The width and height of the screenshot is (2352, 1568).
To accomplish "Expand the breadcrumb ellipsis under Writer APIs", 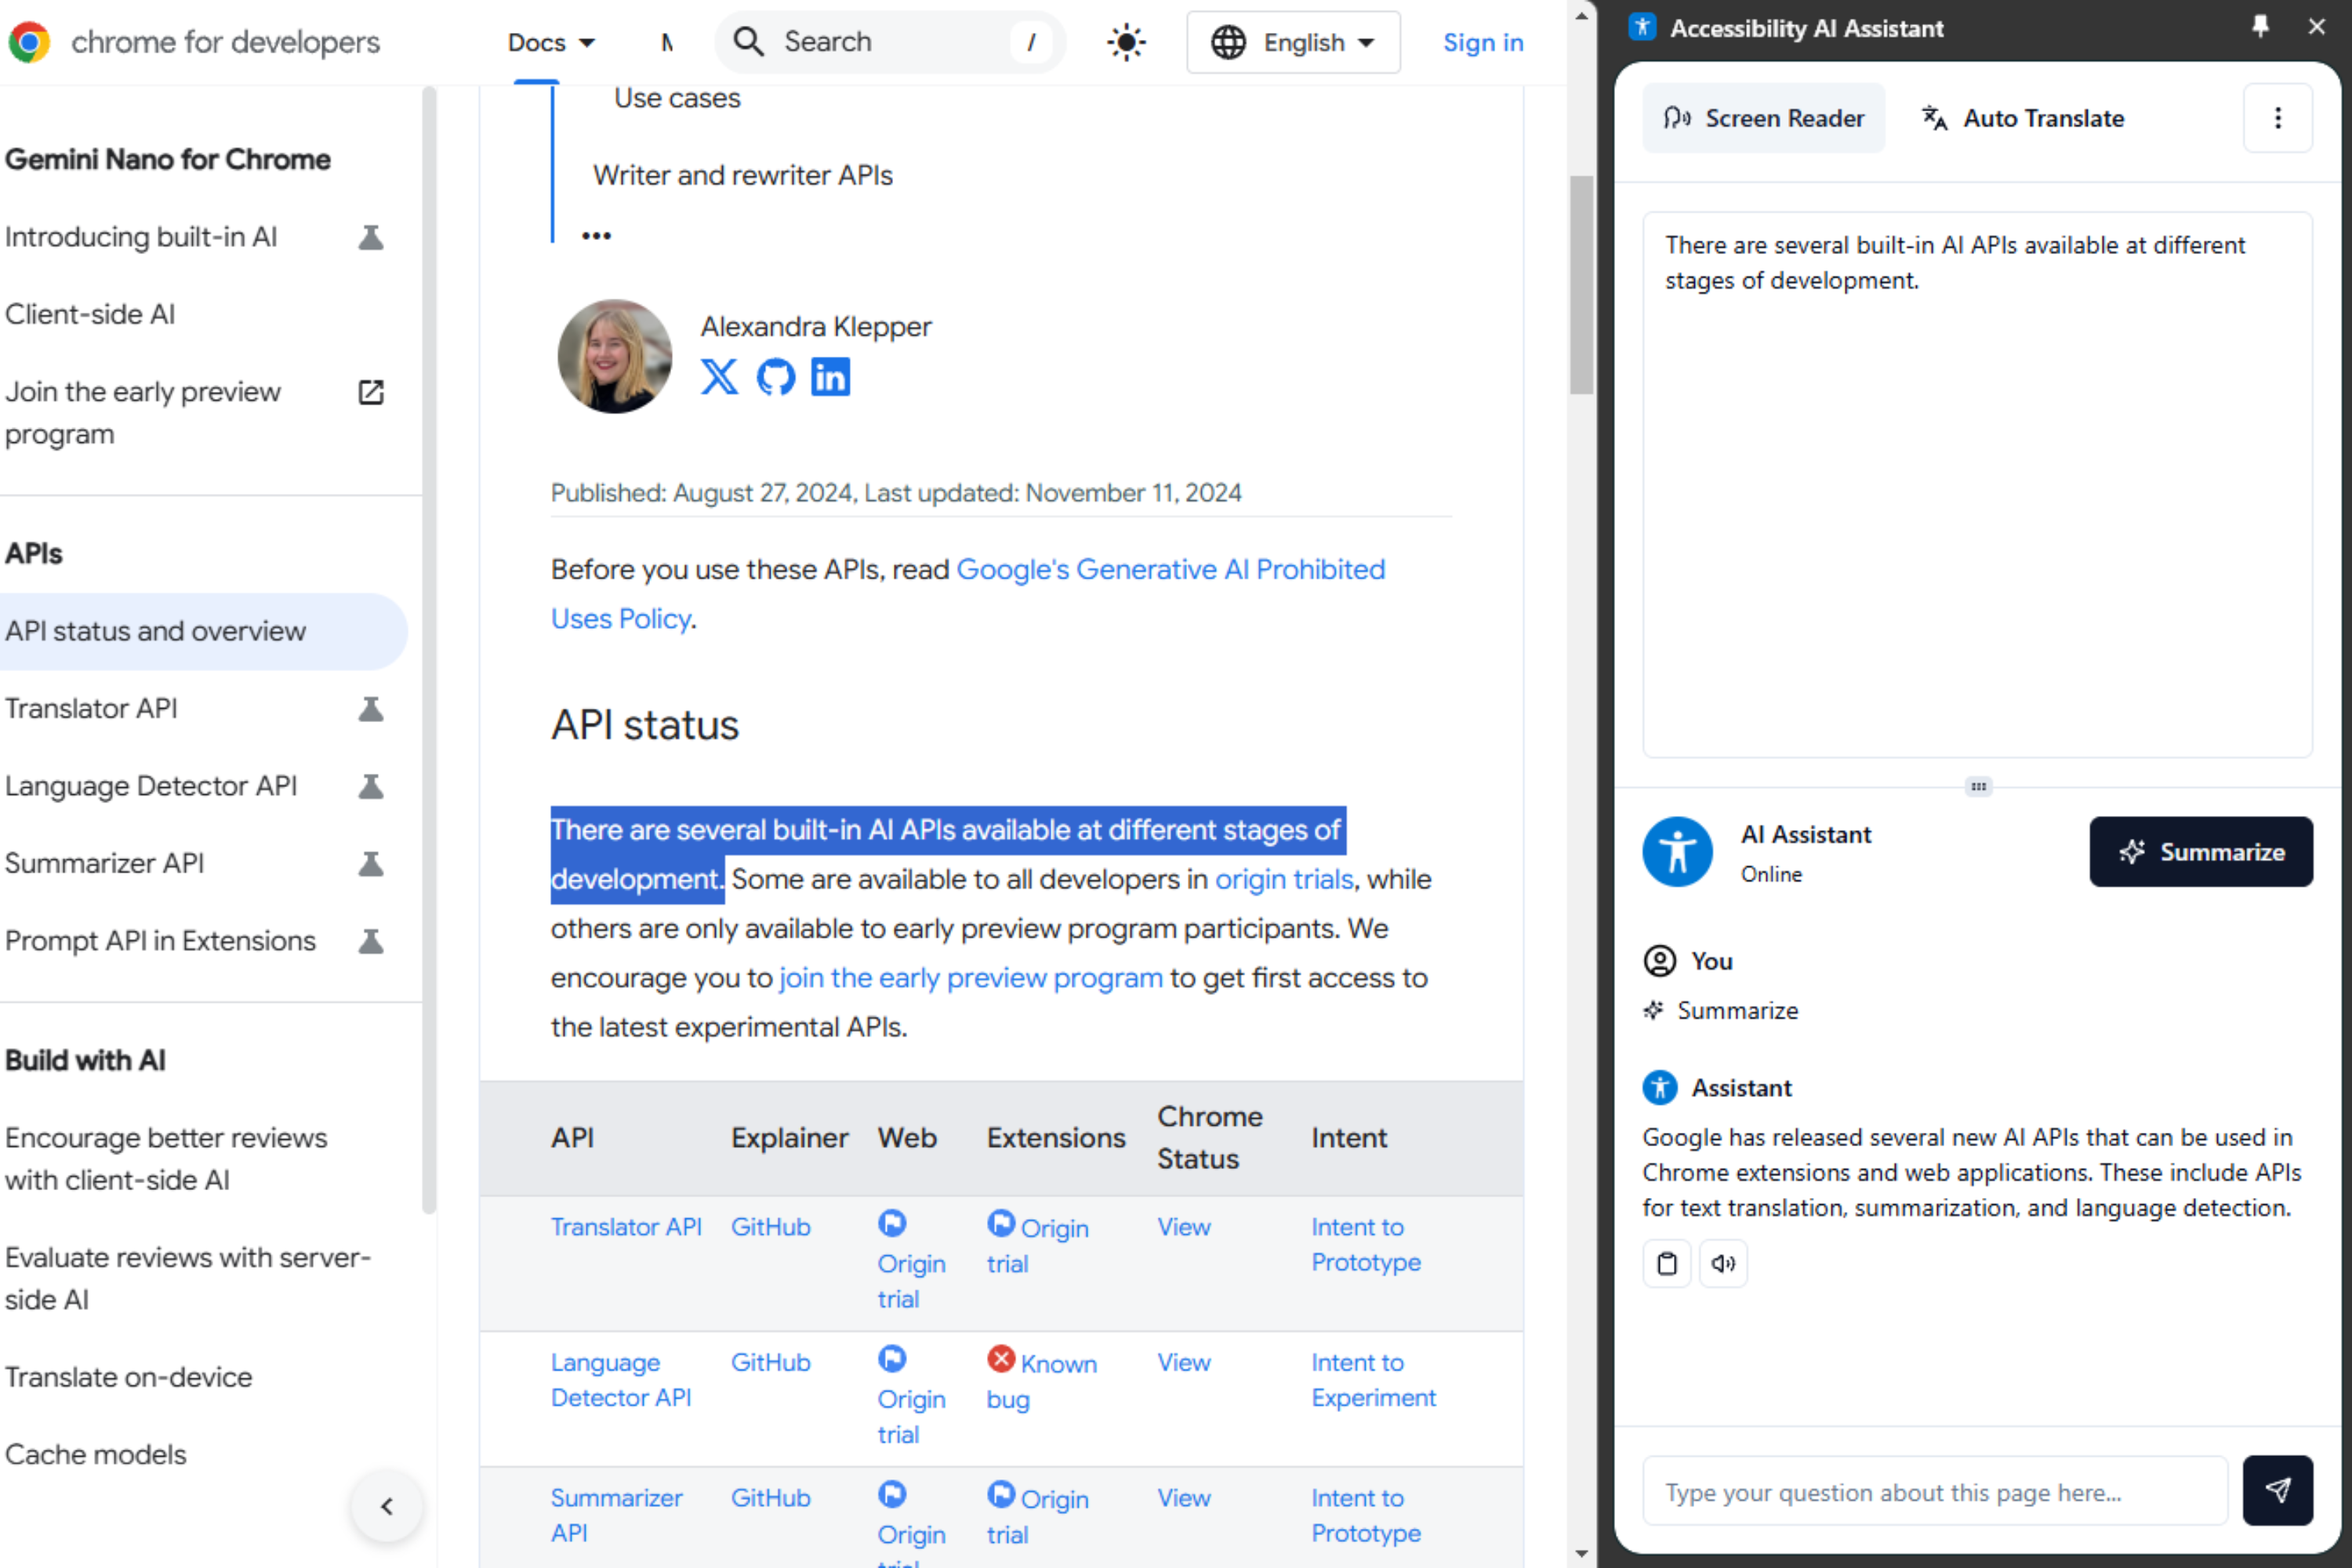I will (x=596, y=236).
